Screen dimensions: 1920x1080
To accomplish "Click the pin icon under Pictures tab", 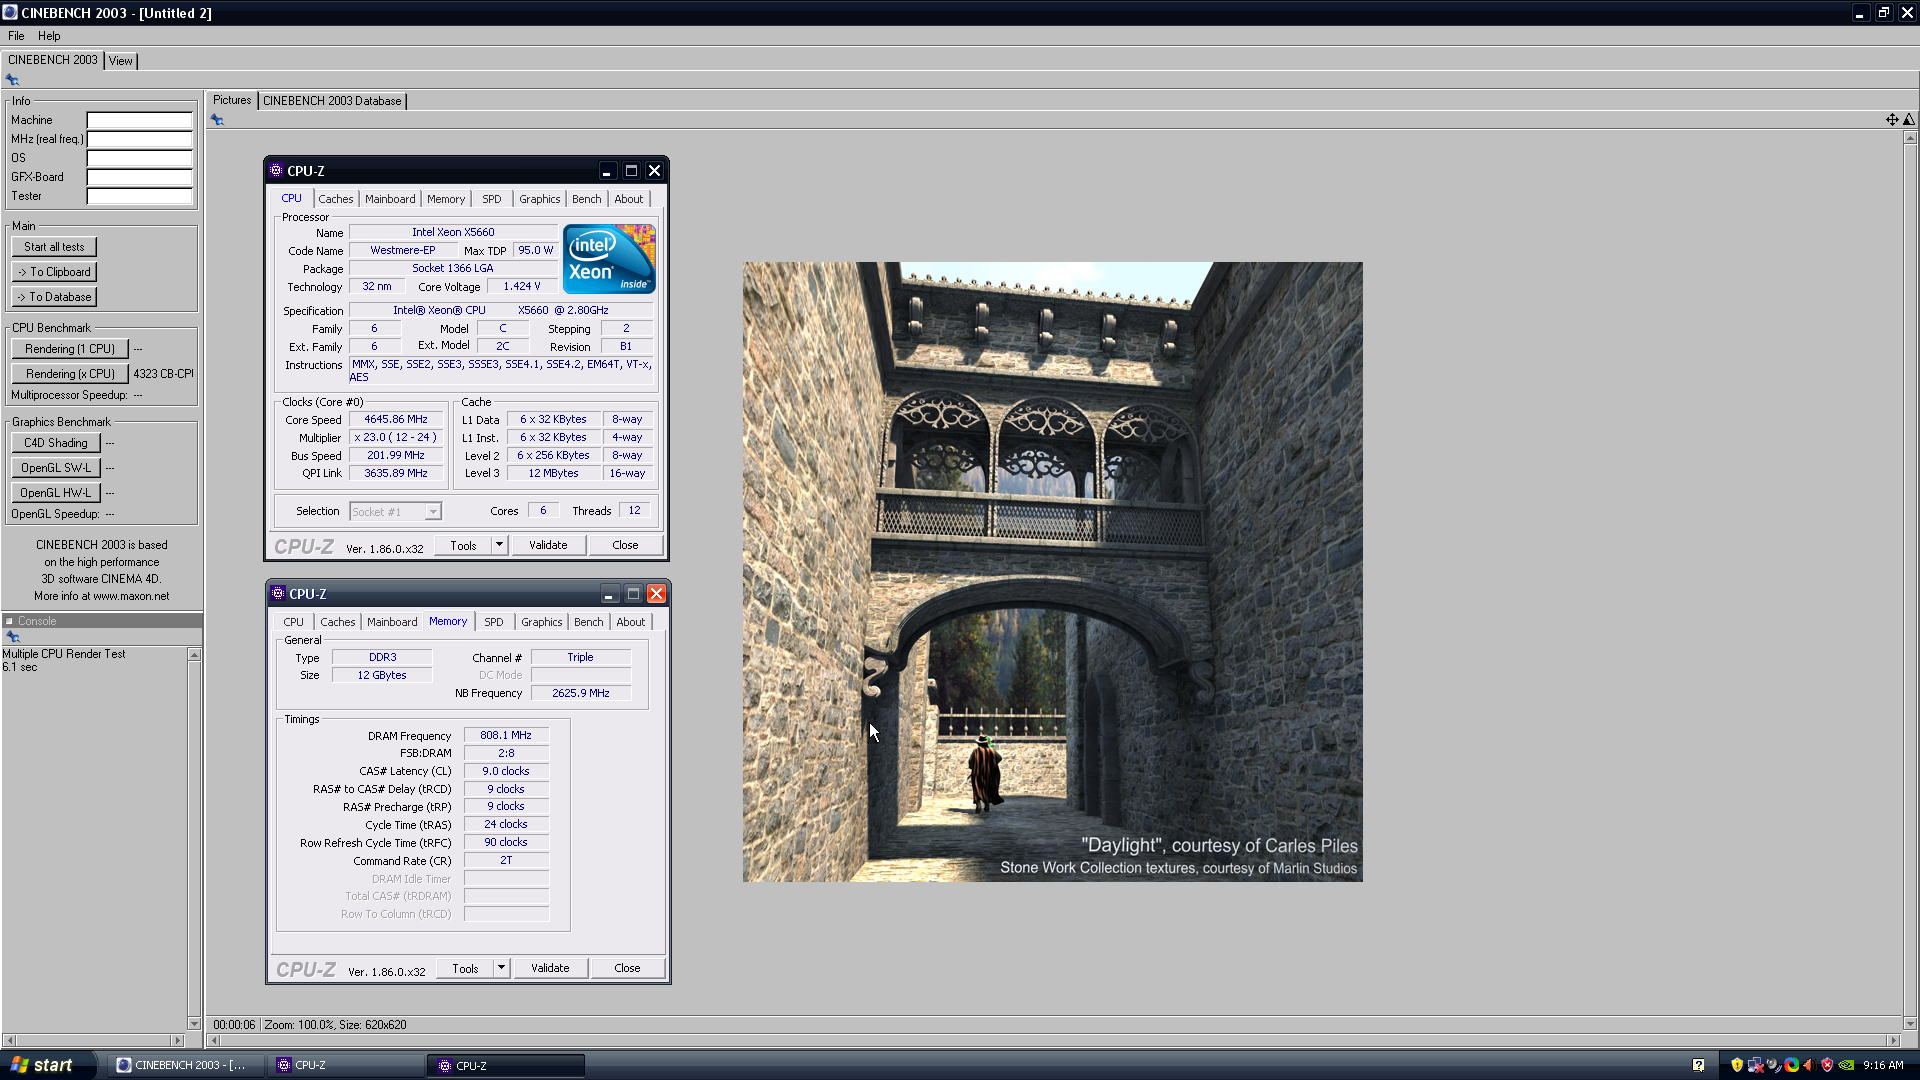I will pyautogui.click(x=217, y=120).
